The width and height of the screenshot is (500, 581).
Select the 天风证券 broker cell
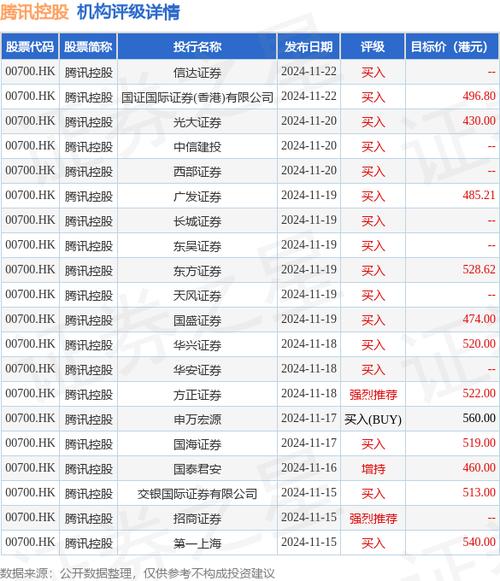[197, 295]
